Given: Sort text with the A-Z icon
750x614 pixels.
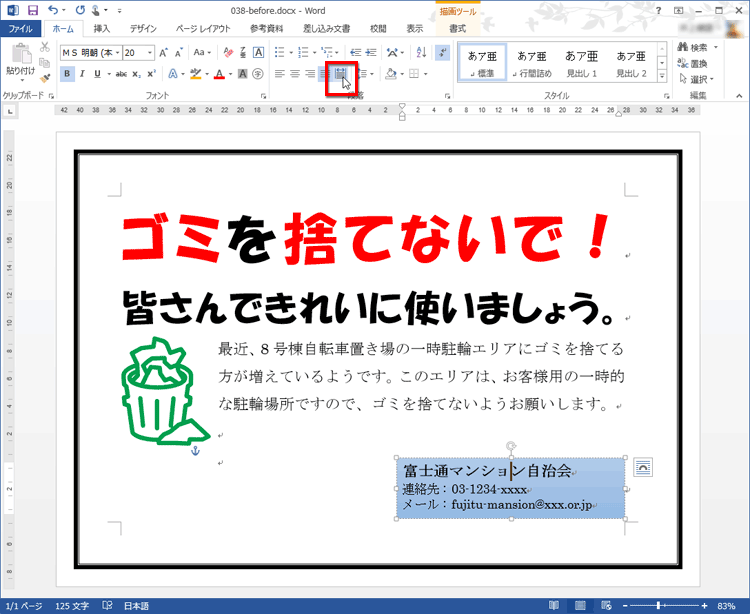Looking at the screenshot, I should coord(421,52).
